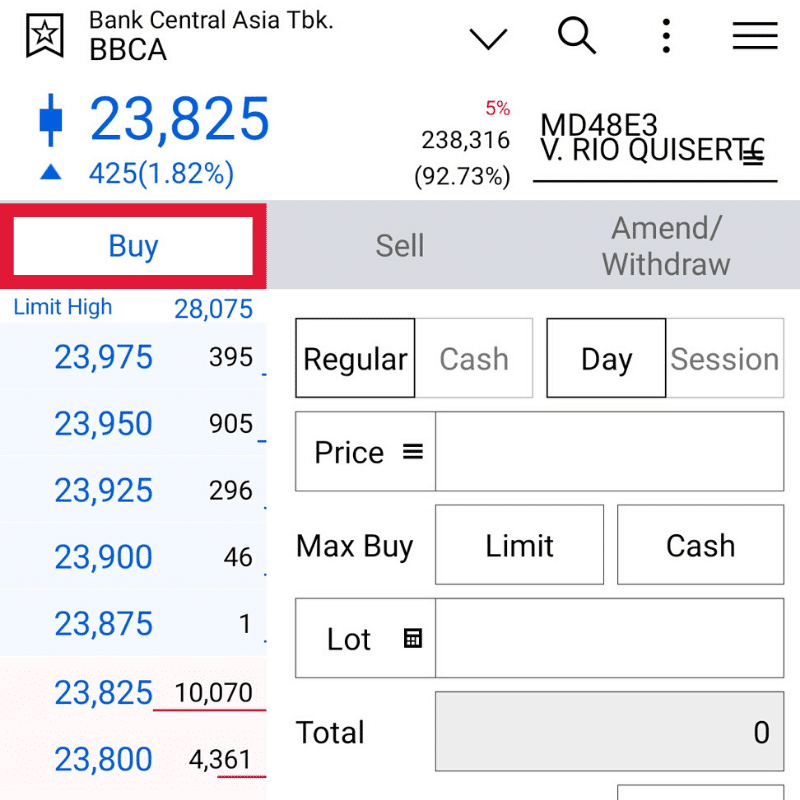Screen dimensions: 800x800
Task: Click the Price input field
Action: click(610, 452)
